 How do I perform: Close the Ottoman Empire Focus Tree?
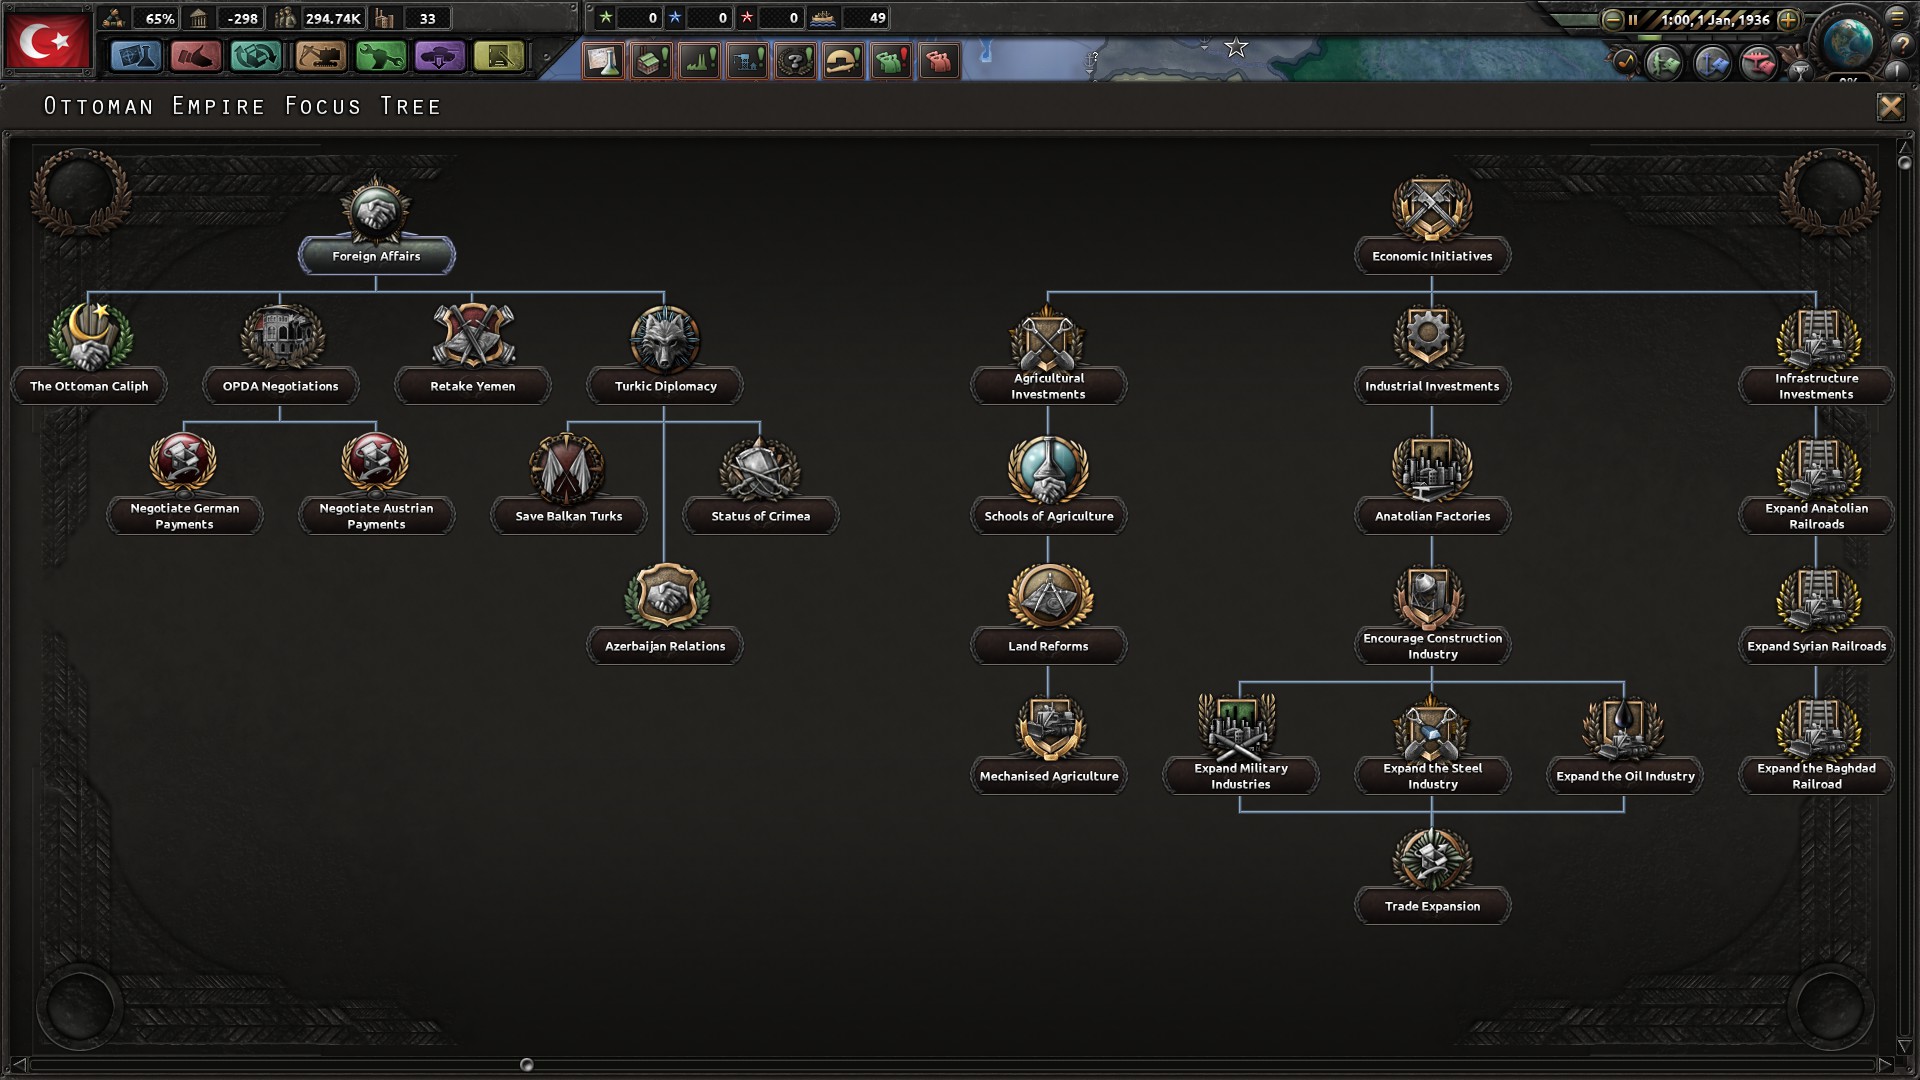click(1890, 107)
